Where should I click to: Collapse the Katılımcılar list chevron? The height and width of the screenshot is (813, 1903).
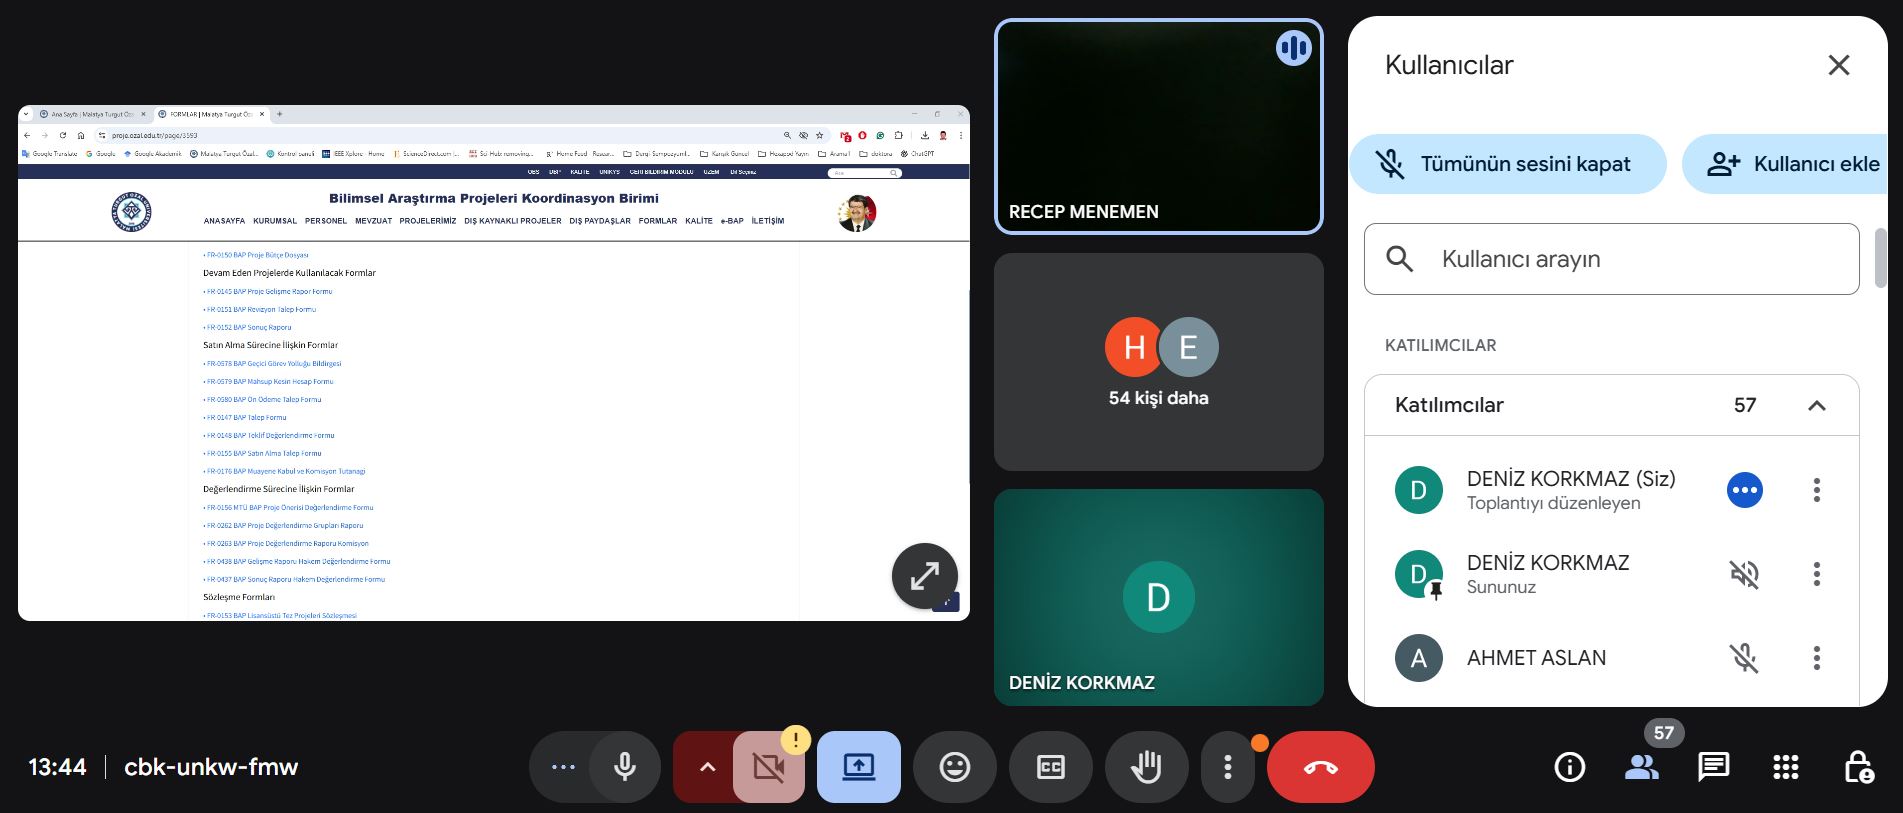[x=1816, y=405]
